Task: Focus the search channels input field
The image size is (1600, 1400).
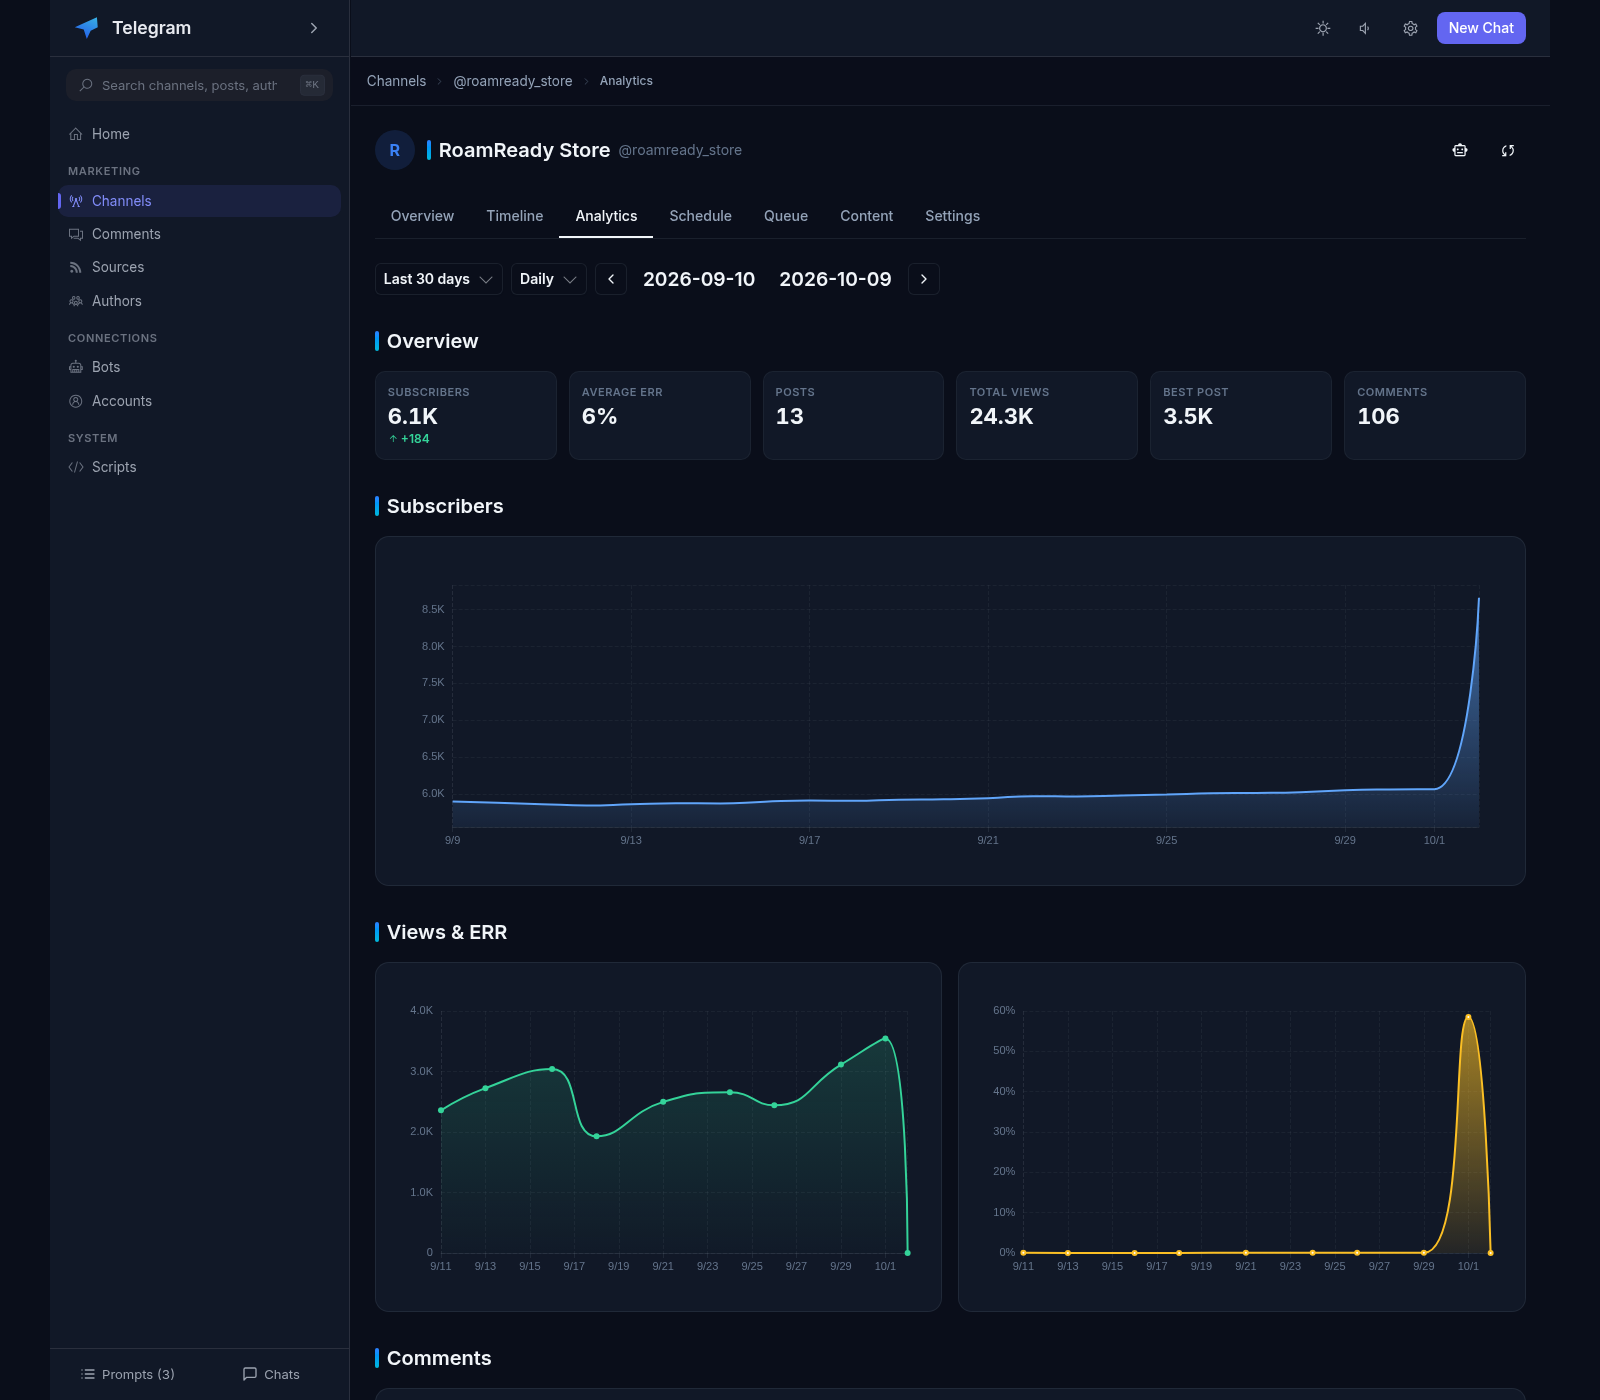Action: [200, 85]
